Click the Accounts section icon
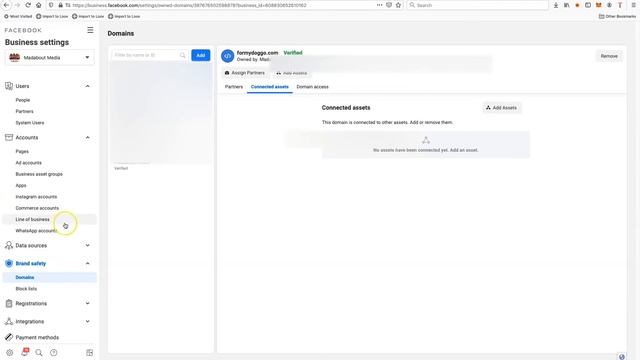Viewport: 640px width, 360px height. (x=9, y=137)
